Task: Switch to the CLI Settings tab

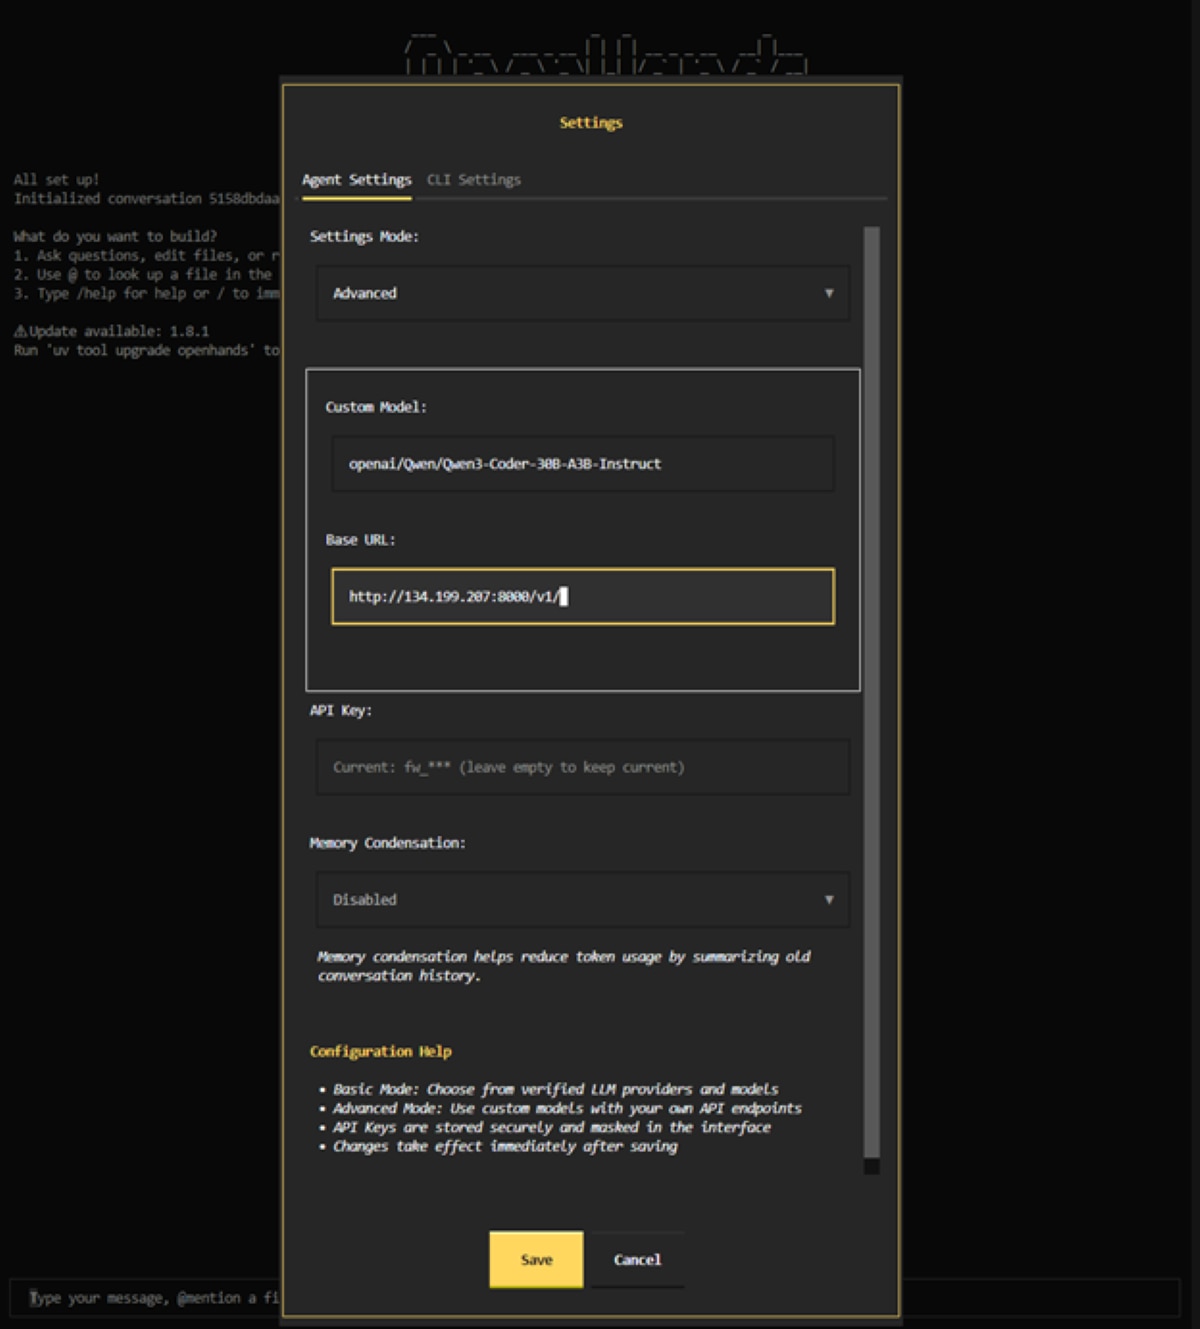Action: click(x=473, y=180)
